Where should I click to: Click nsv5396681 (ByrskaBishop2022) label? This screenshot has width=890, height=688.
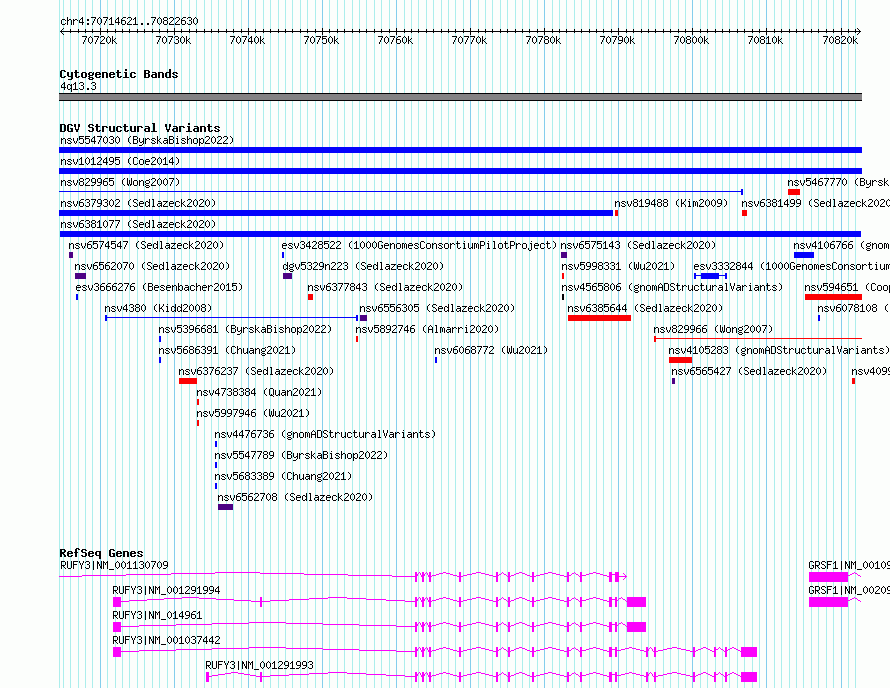pyautogui.click(x=245, y=329)
